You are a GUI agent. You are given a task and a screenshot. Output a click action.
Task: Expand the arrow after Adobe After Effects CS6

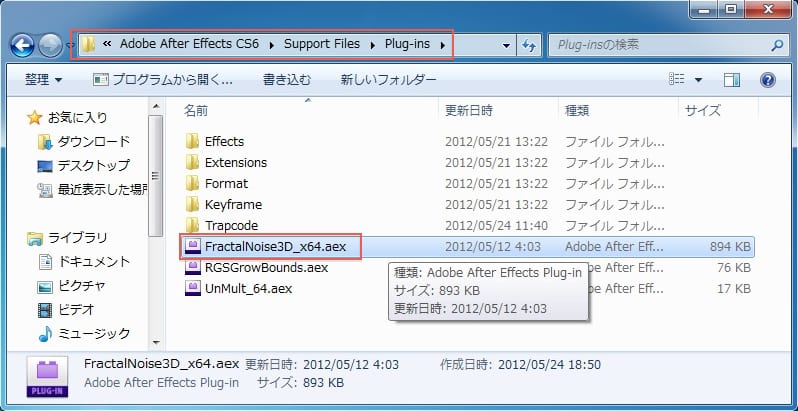pos(271,45)
